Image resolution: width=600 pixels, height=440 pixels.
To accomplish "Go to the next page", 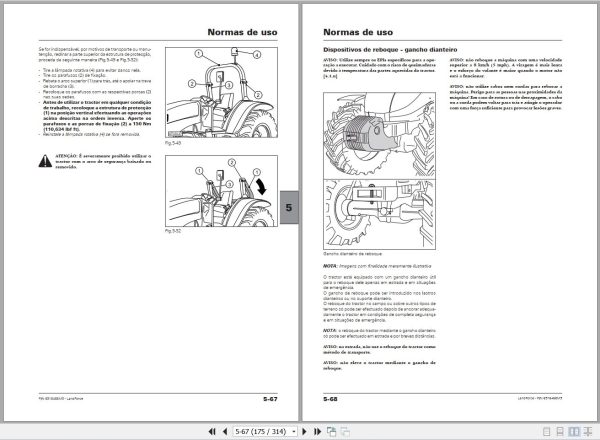I will coord(305,432).
